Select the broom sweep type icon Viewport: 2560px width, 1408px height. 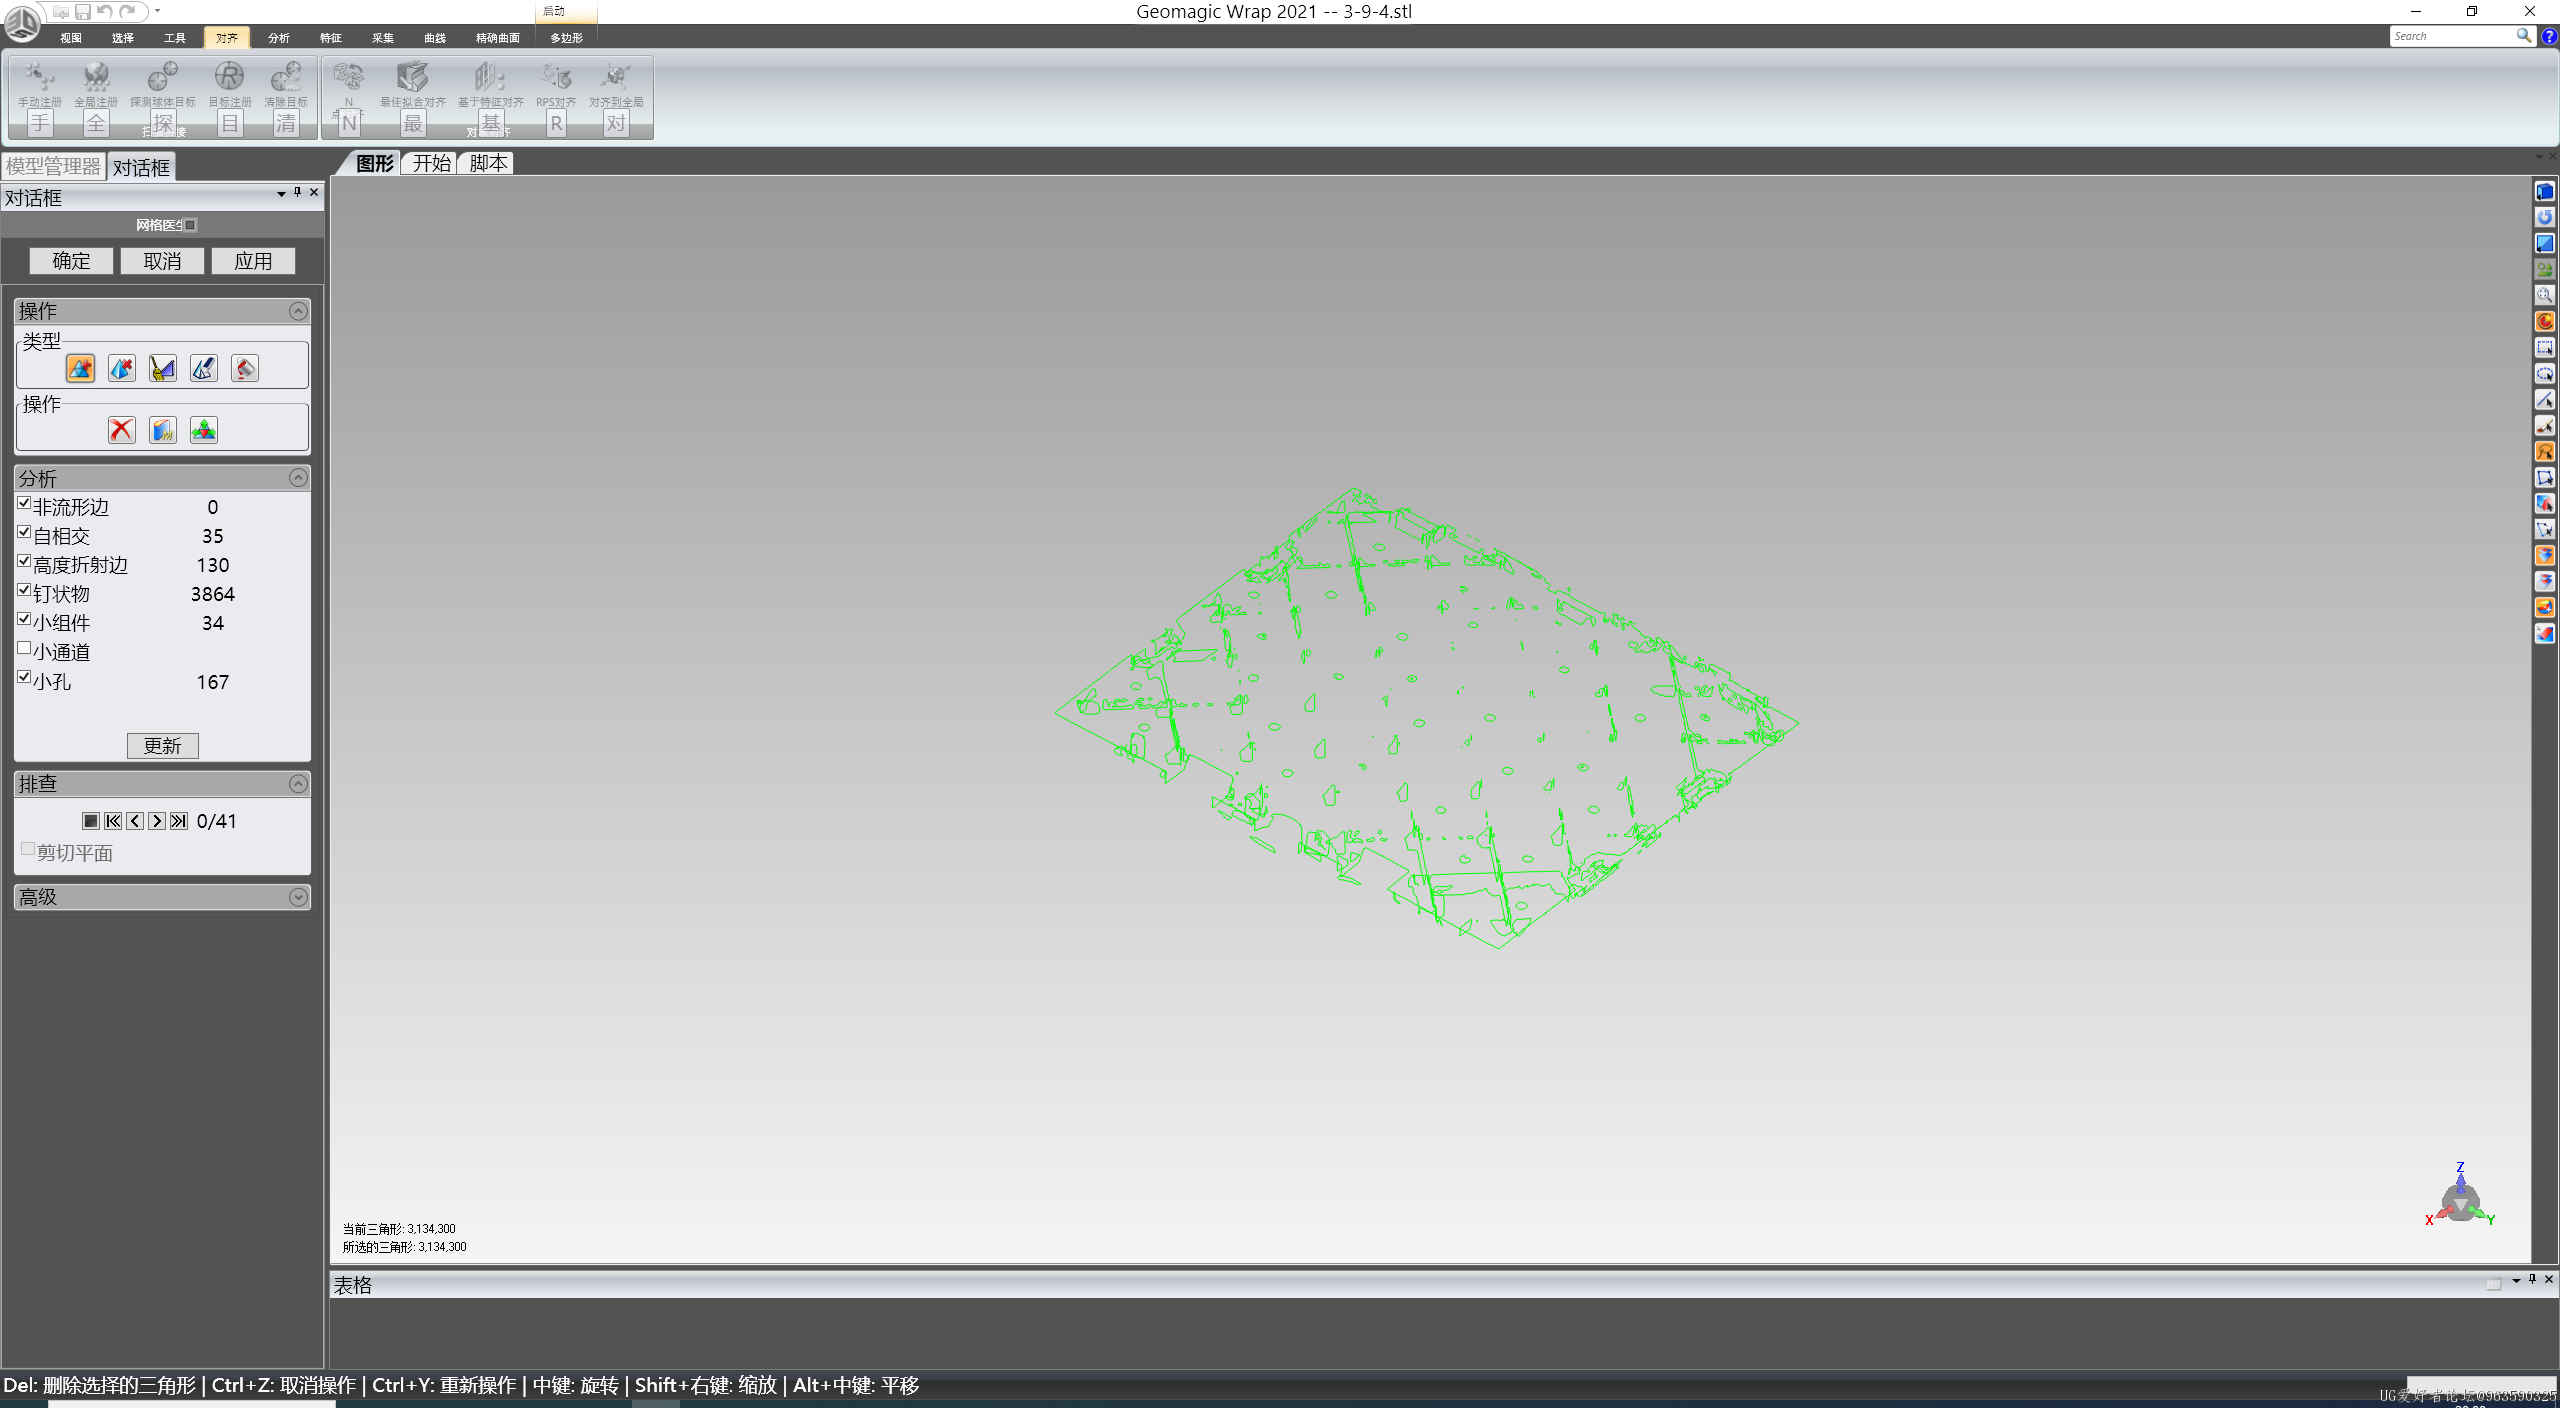[163, 368]
